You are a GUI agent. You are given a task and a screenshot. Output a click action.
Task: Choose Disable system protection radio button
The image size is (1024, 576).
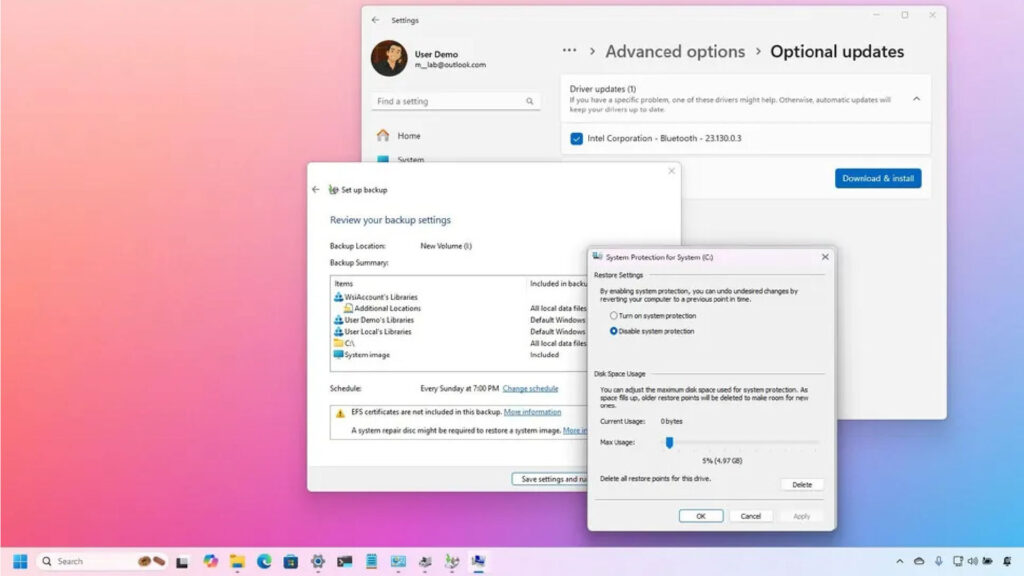[x=614, y=331]
